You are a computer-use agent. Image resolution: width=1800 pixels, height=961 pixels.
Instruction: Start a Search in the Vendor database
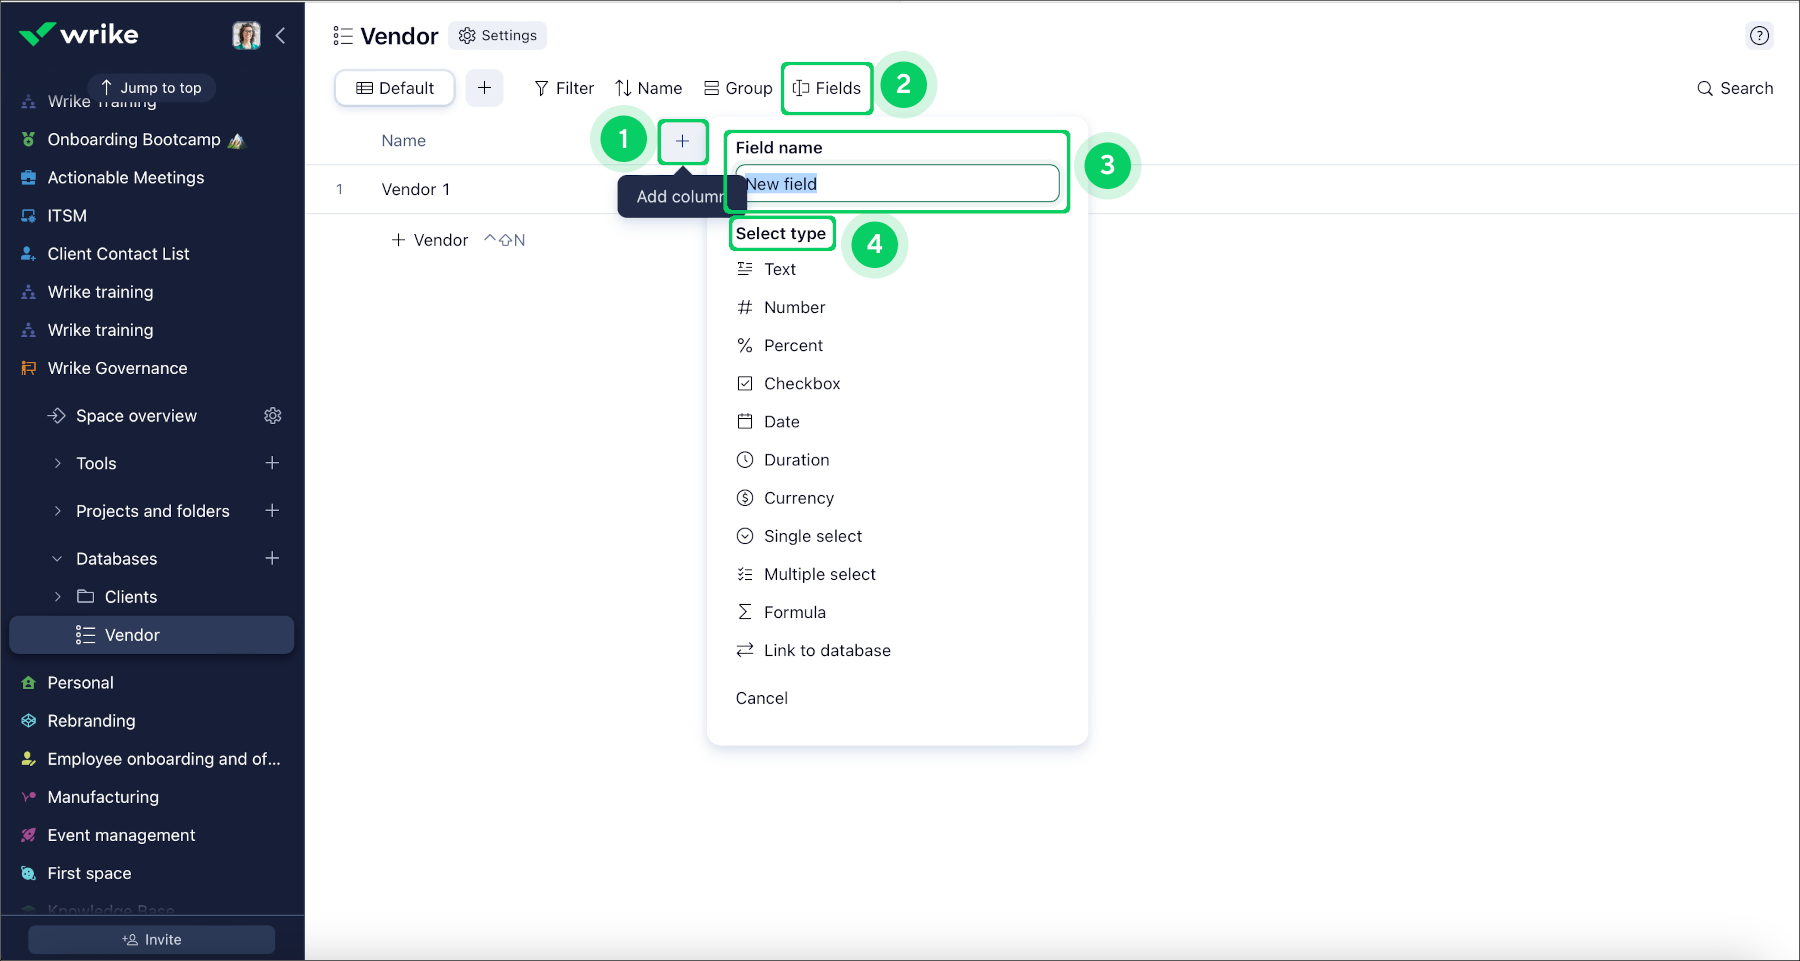point(1734,88)
